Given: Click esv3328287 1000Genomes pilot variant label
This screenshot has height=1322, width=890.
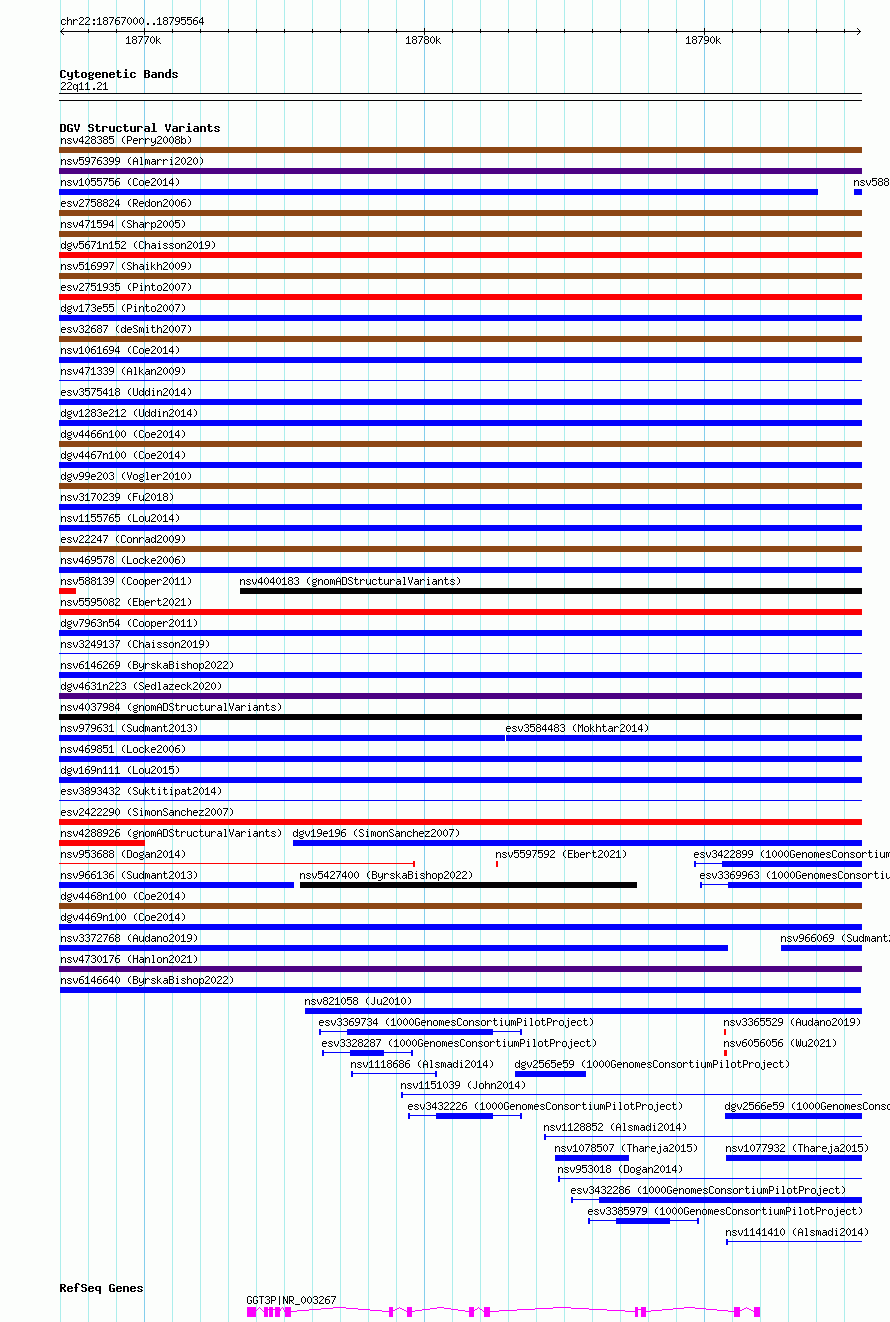Looking at the screenshot, I should (459, 1043).
